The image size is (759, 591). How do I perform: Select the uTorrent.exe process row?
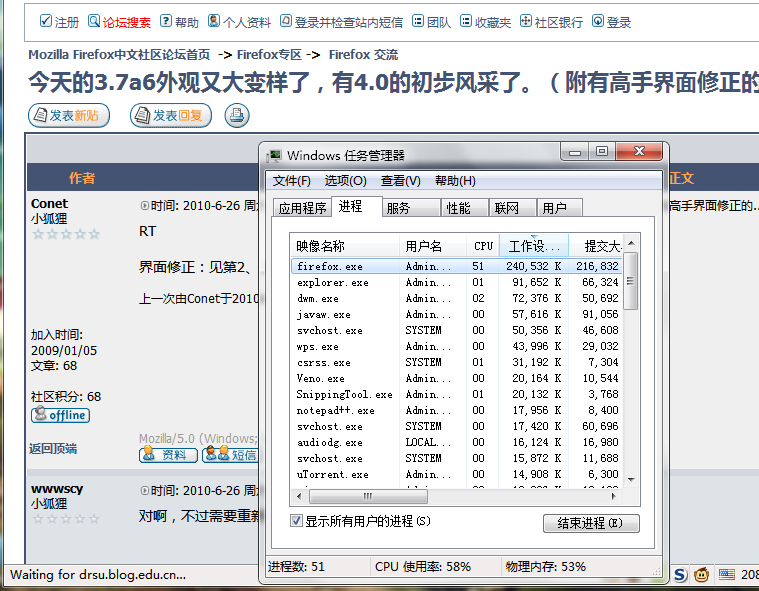(x=457, y=474)
